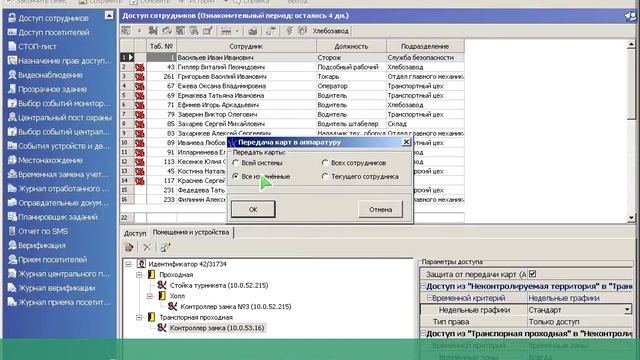Image resolution: width=640 pixels, height=360 pixels.
Task: Click employee list scrollbar down arrow
Action: 631,218
